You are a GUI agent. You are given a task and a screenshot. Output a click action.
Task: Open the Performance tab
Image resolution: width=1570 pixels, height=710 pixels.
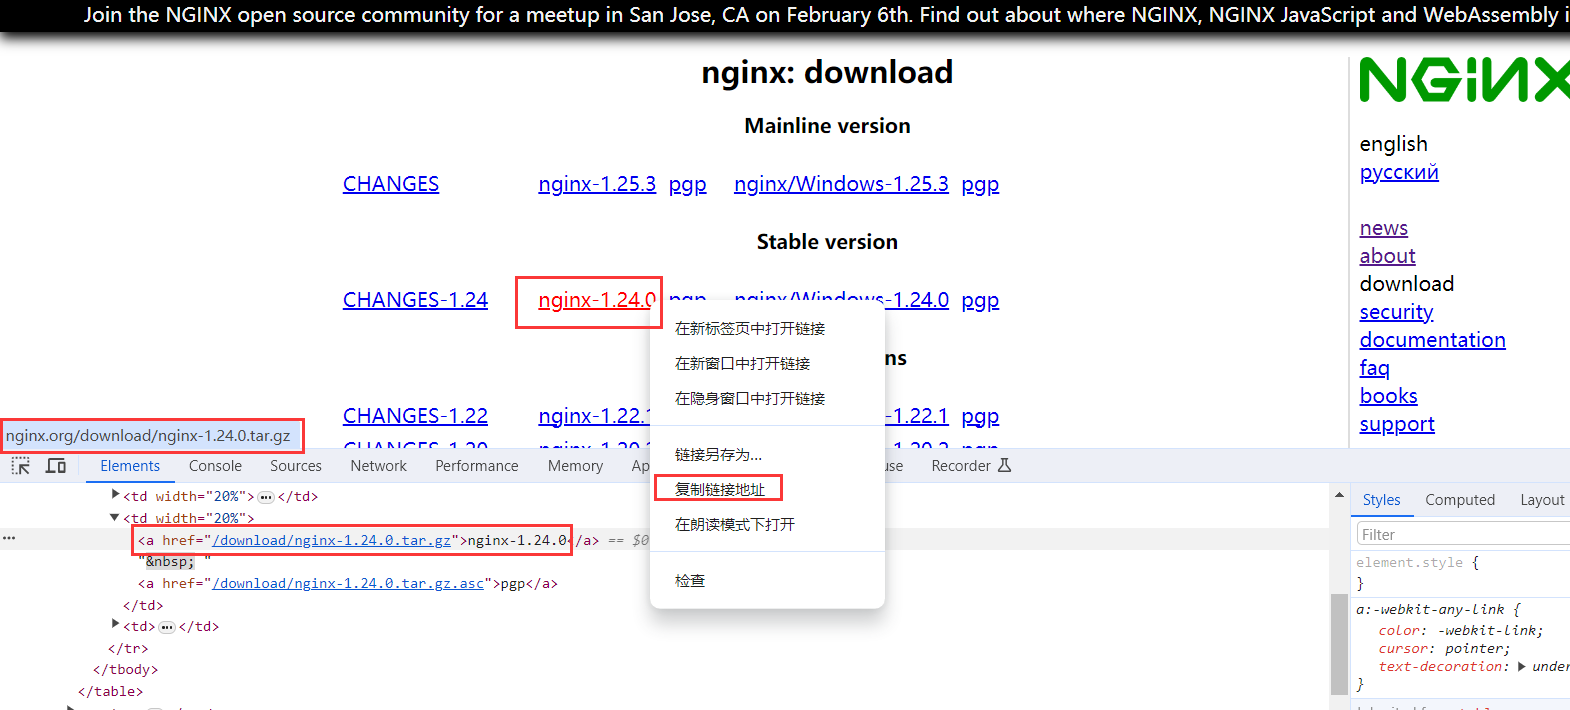[x=477, y=466]
